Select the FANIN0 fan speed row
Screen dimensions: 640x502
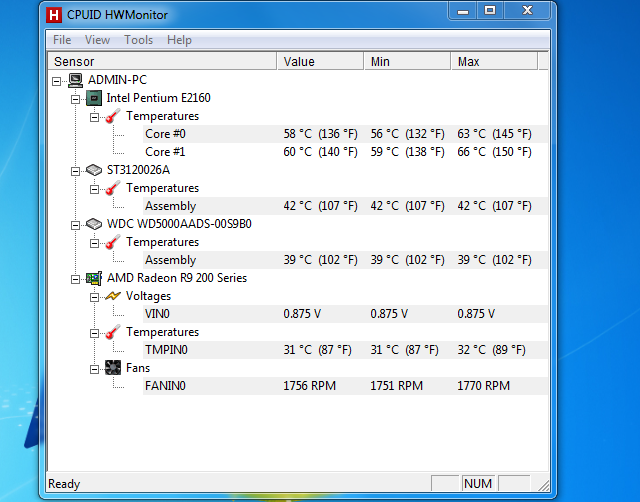tap(166, 386)
